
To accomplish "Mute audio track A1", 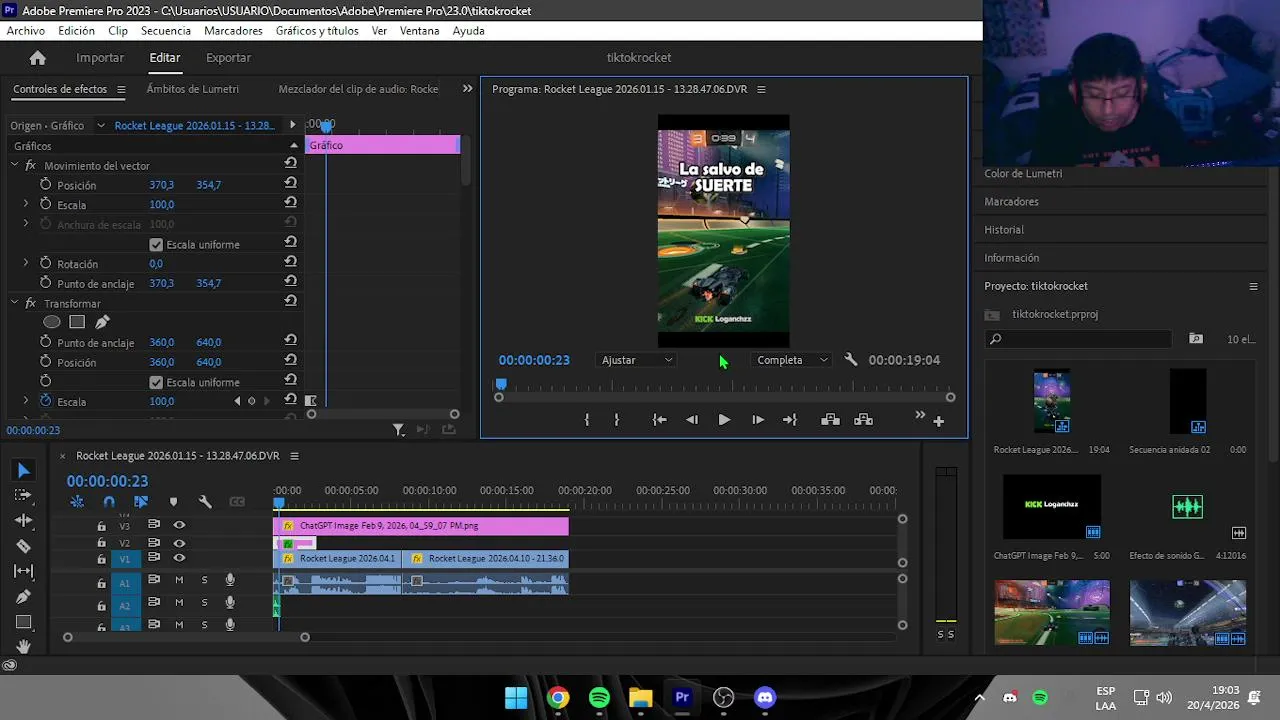I will click(x=179, y=580).
